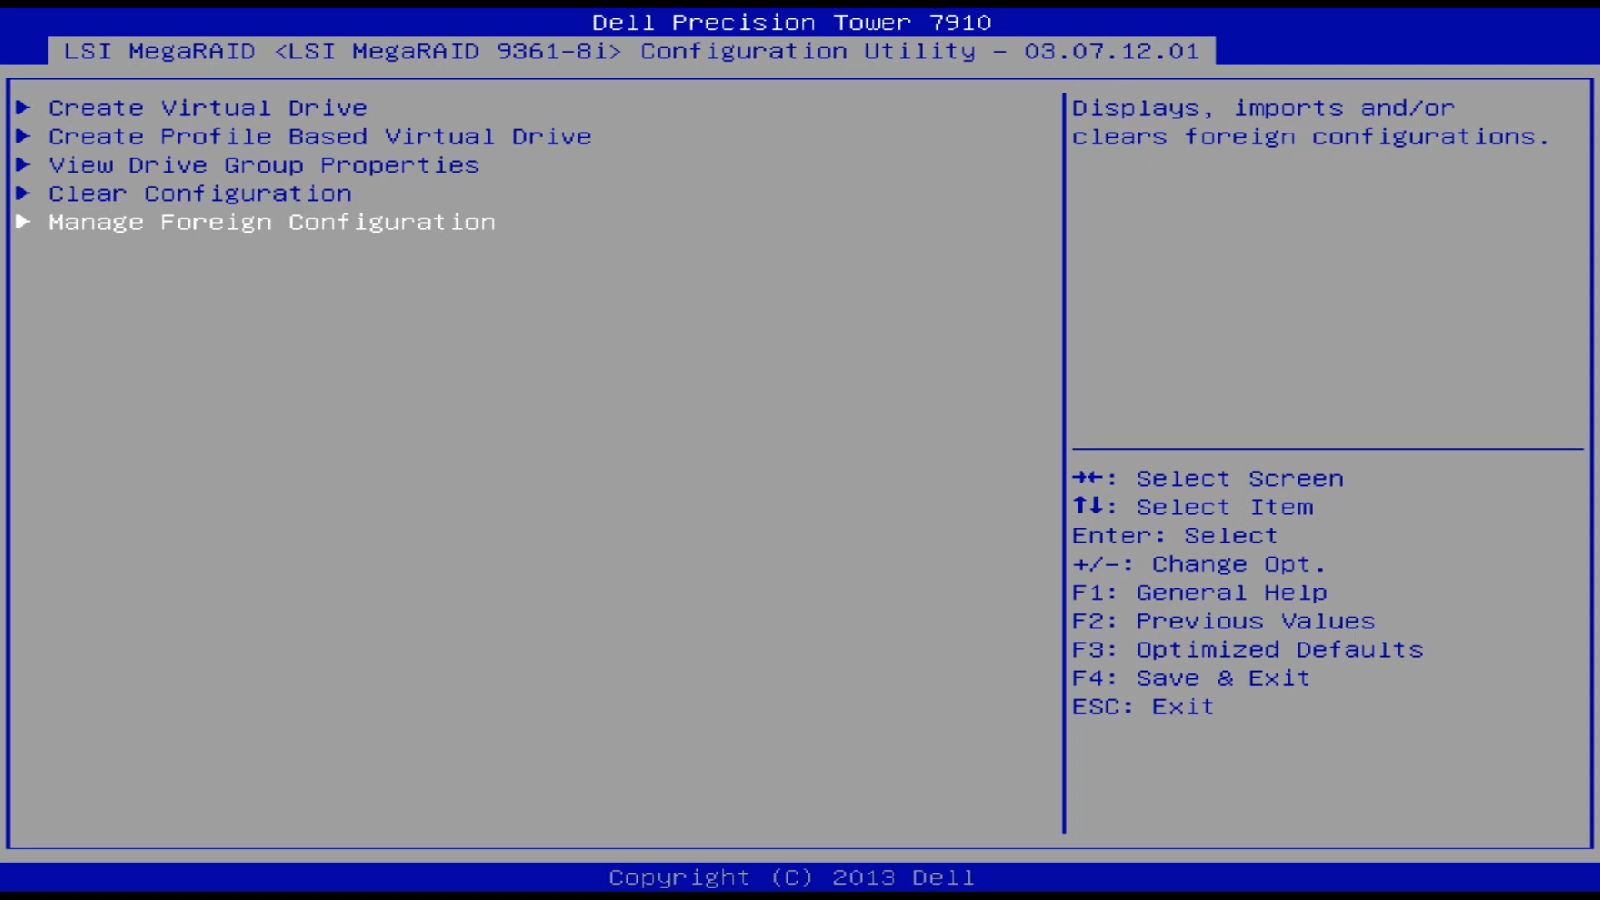
Task: Click arrow icon before Clear Configuration
Action: pos(25,193)
